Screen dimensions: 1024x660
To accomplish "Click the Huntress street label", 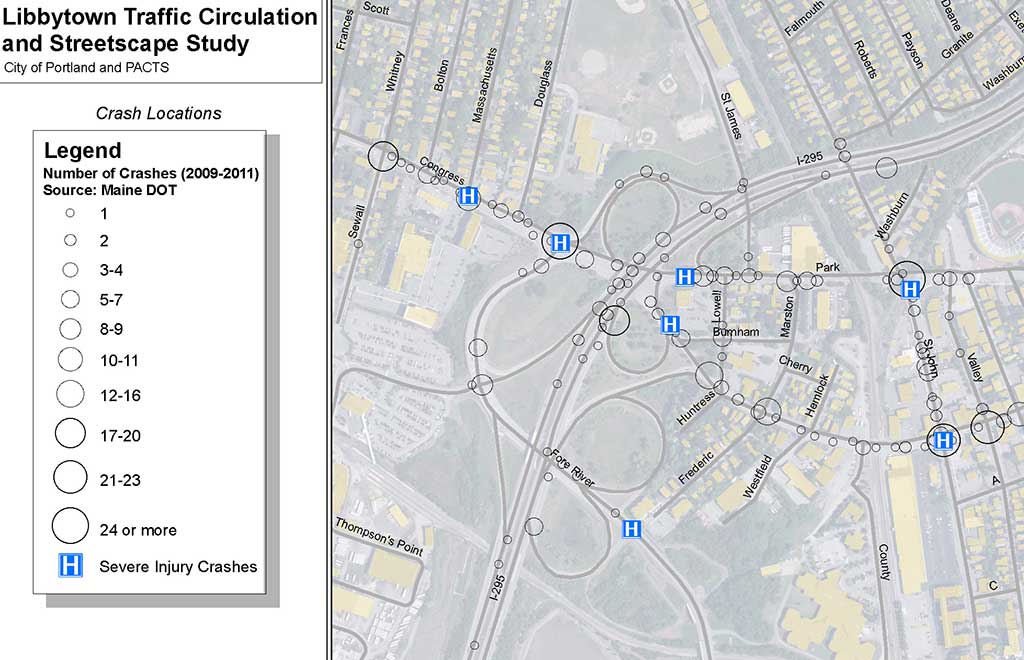I will click(x=696, y=408).
